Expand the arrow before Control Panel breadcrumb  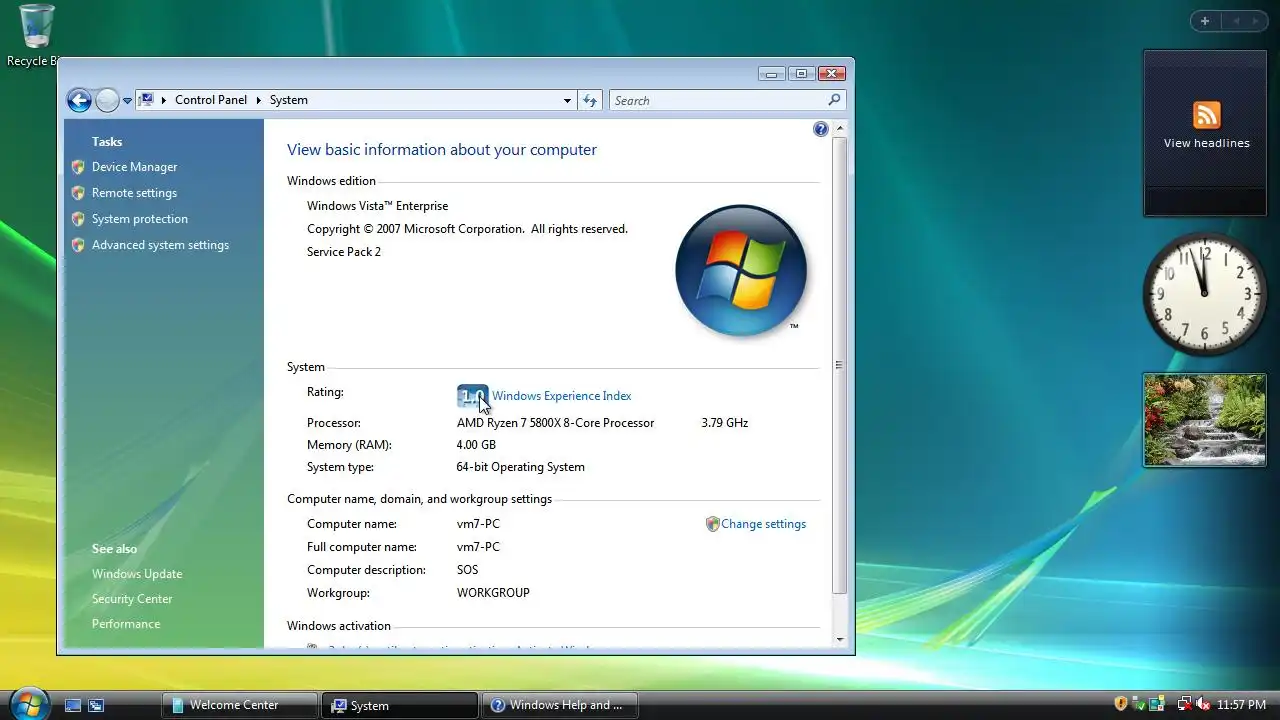[x=164, y=100]
